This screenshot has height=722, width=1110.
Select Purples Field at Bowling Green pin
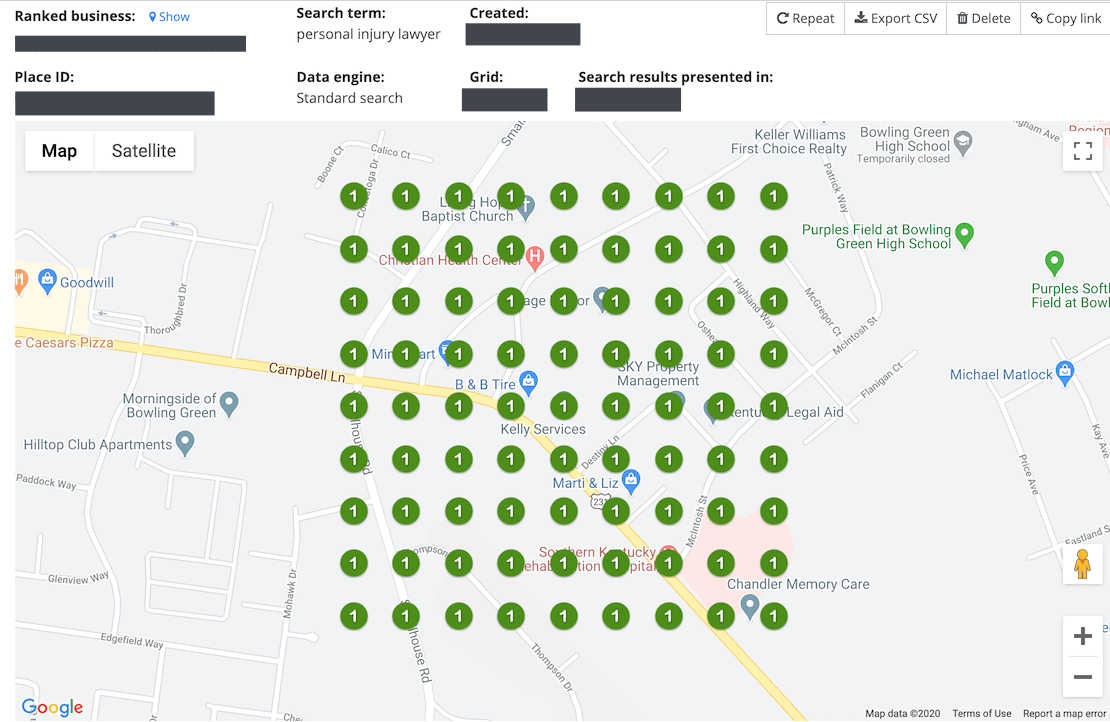(x=964, y=235)
